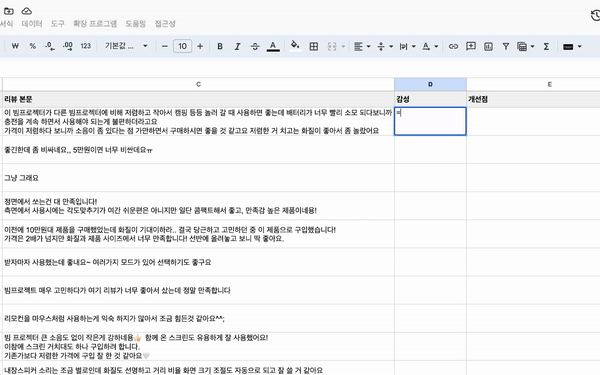
Task: Open the fill color picker
Action: click(295, 46)
